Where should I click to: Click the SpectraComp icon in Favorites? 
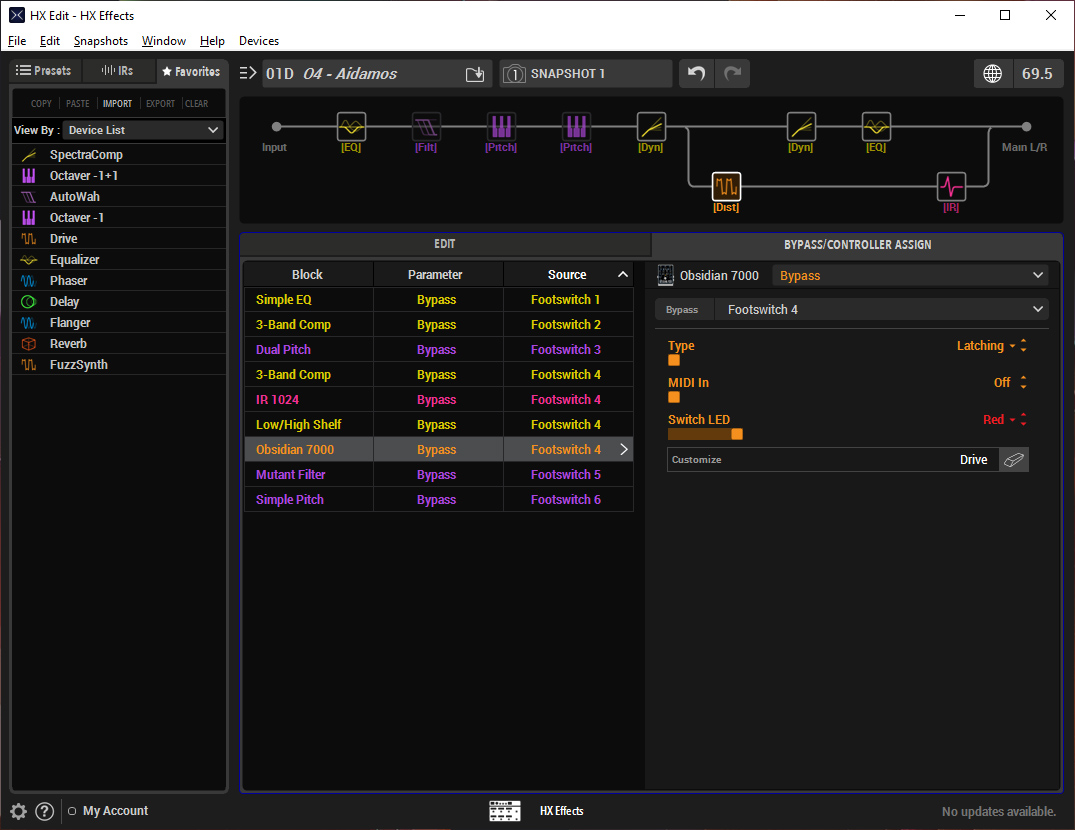pyautogui.click(x=29, y=155)
